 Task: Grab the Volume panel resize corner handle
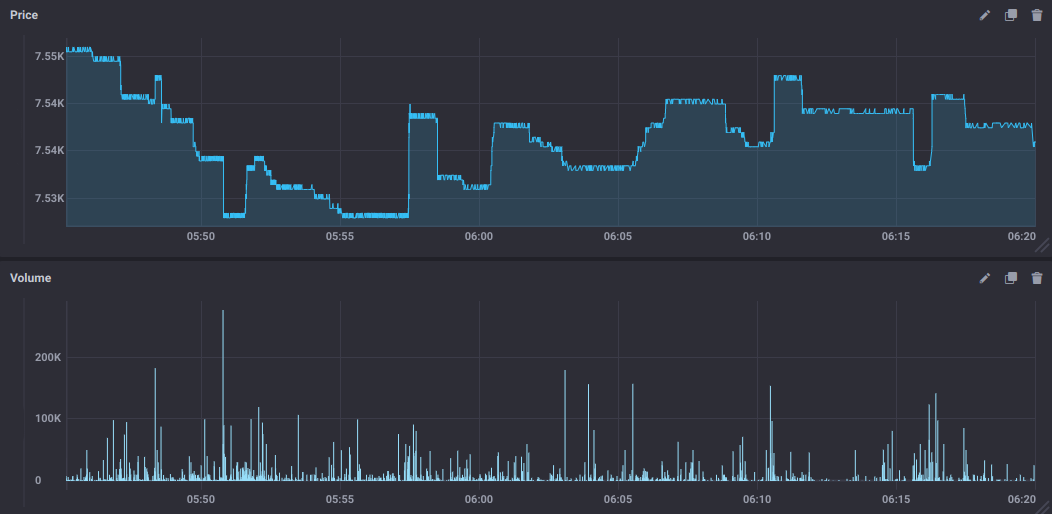1045,508
